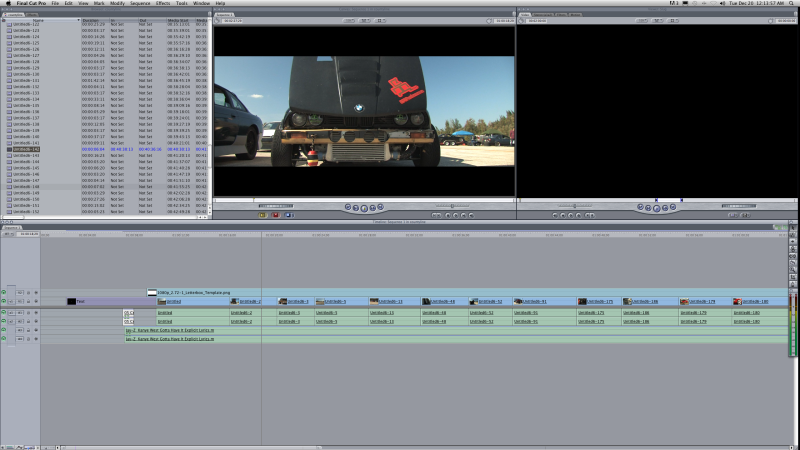The height and width of the screenshot is (450, 800).
Task: Click Play In to Out in Viewer
Action: tap(648, 208)
